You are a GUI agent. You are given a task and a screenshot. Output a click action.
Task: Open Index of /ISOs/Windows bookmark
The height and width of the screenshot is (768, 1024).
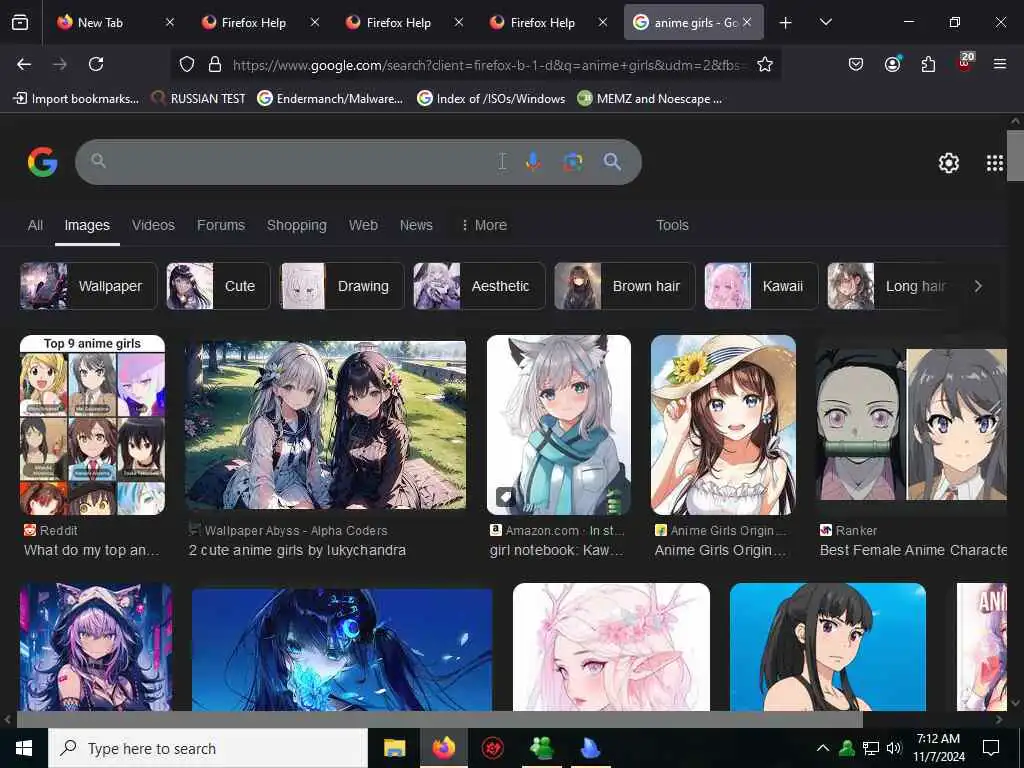coord(491,99)
